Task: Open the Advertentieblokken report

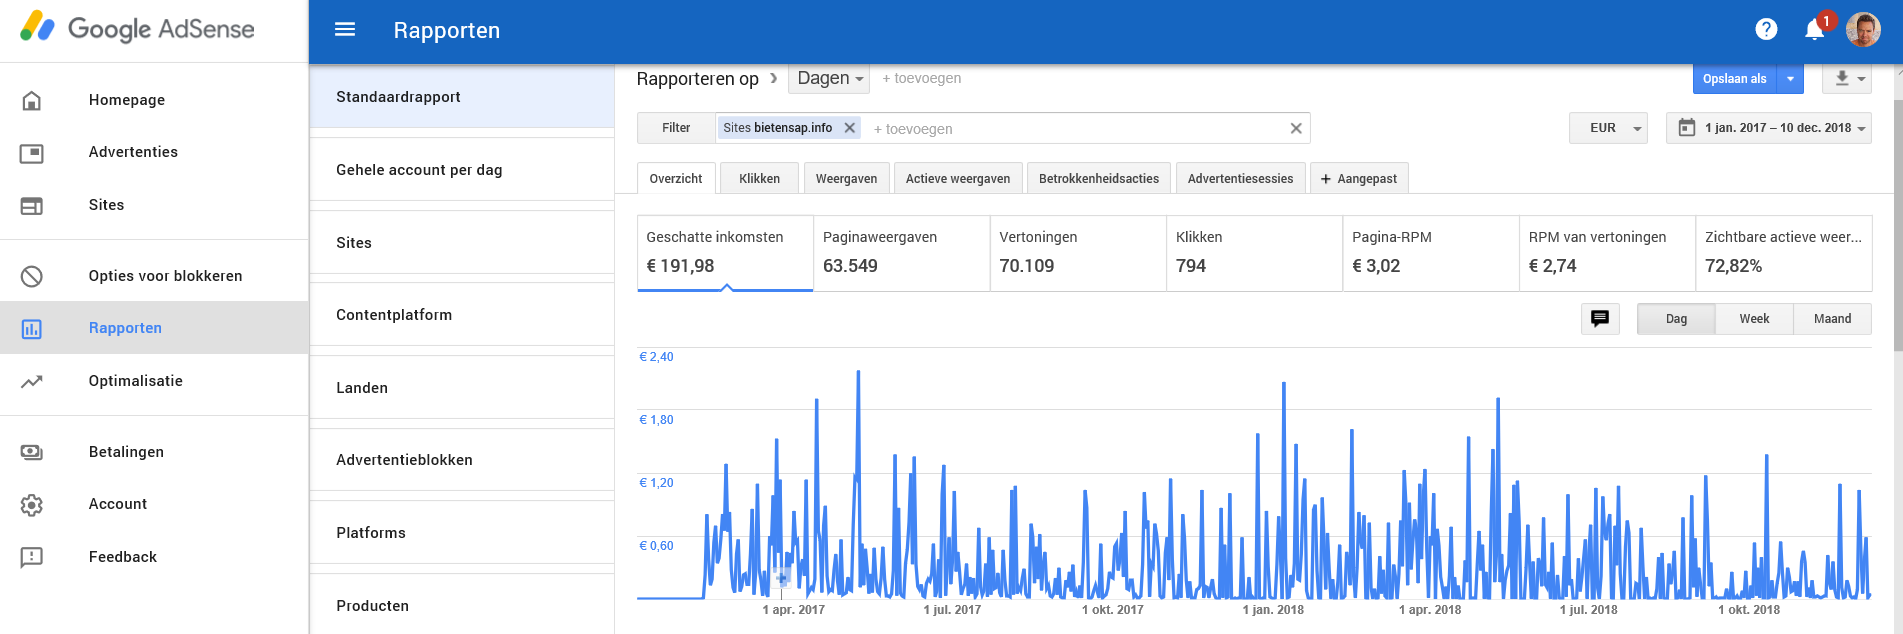Action: [x=462, y=460]
